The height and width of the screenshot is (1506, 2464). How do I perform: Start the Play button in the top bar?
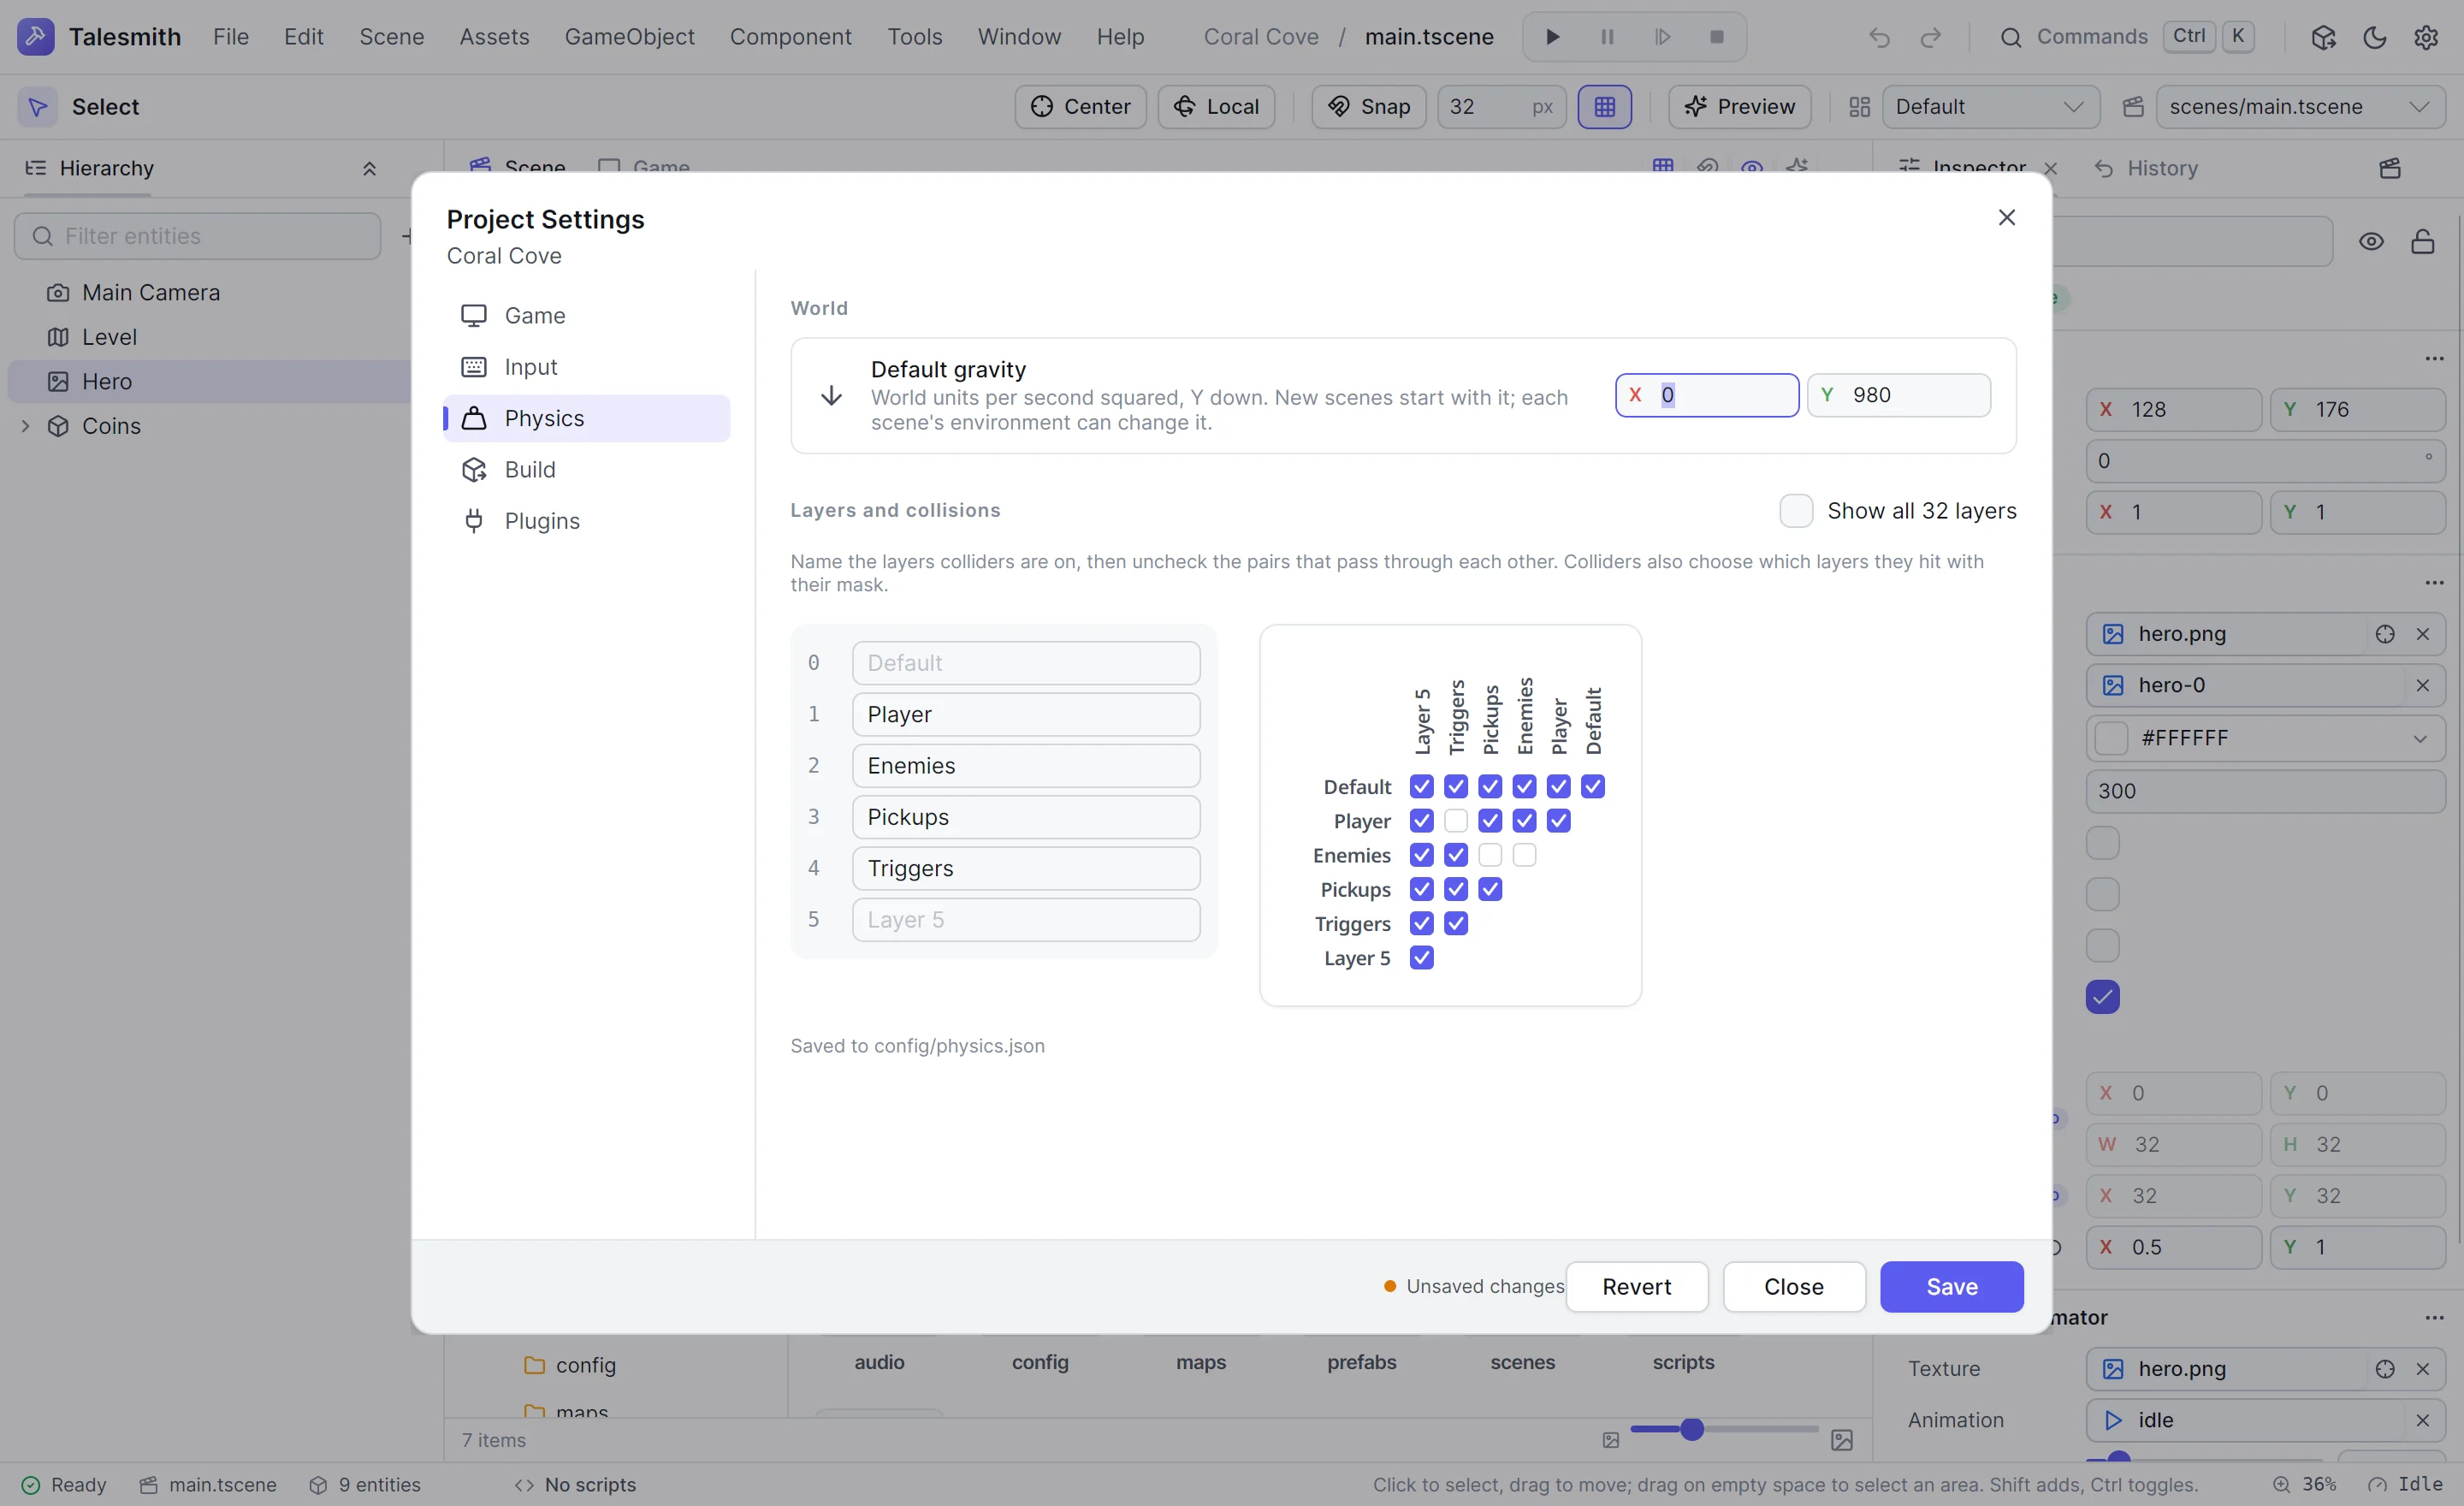click(x=1552, y=37)
